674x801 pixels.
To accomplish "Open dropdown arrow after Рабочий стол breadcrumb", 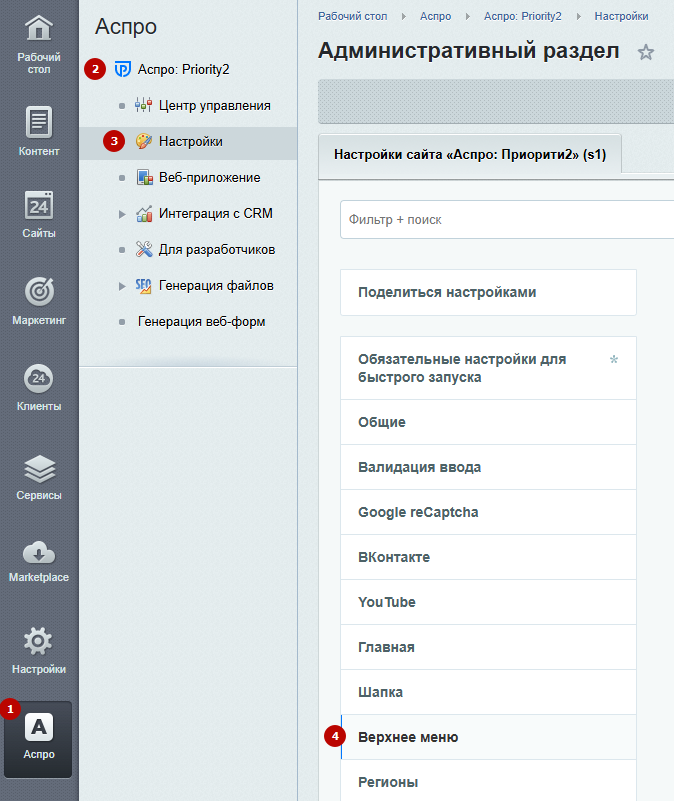I will click(x=404, y=16).
